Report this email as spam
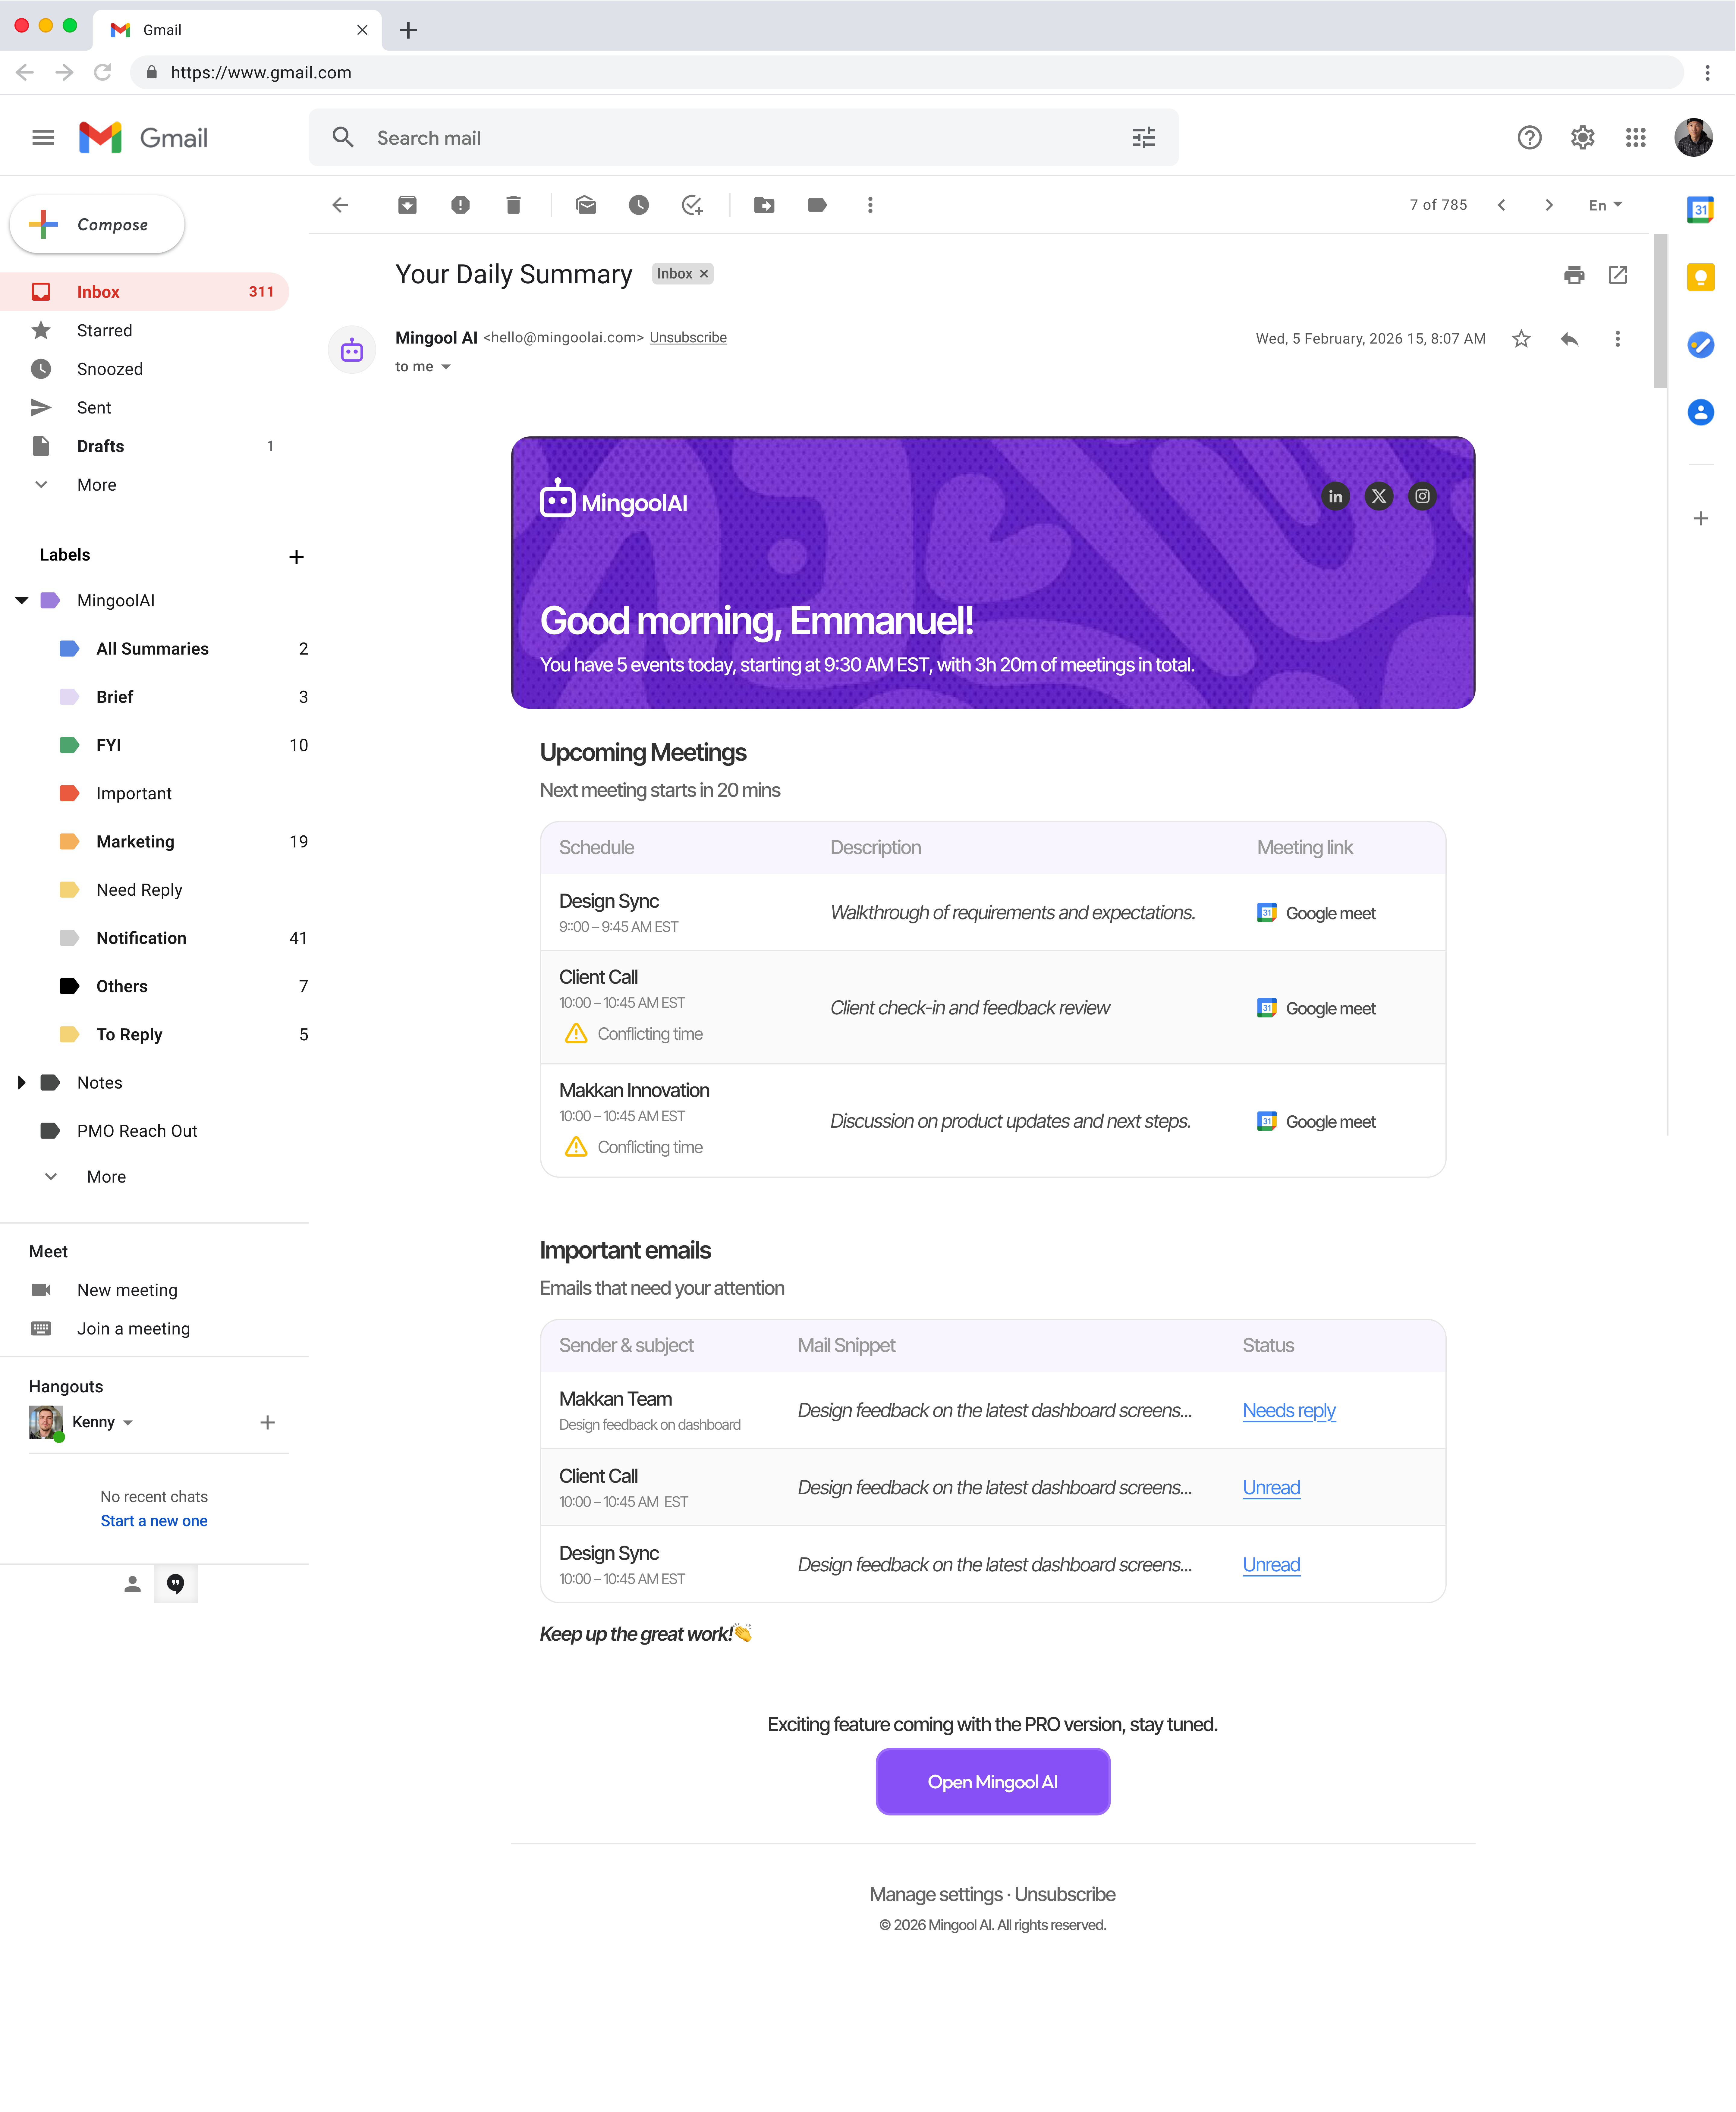 click(x=460, y=205)
